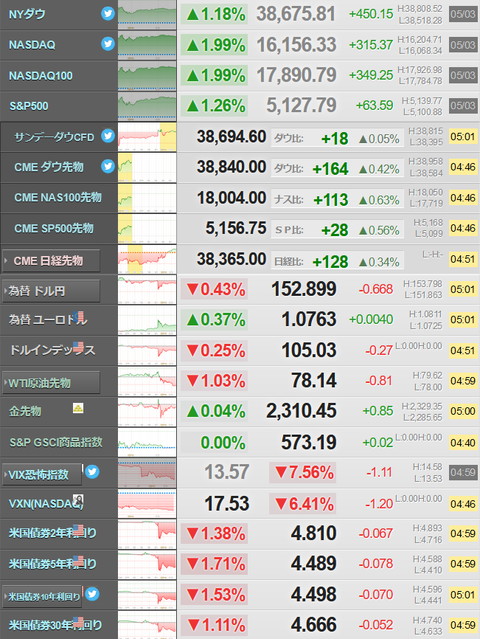Click the 05/03 date badge for NYダウ
The height and width of the screenshot is (639, 480).
pyautogui.click(x=463, y=14)
